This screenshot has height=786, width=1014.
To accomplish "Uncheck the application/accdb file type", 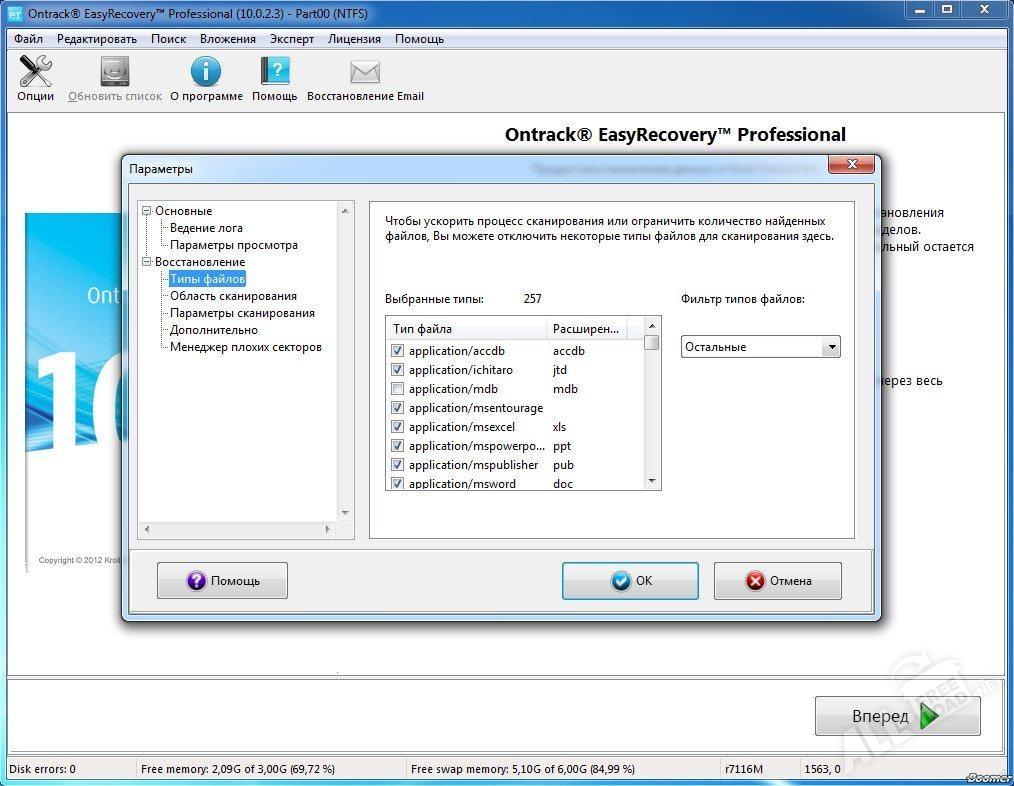I will pos(398,351).
